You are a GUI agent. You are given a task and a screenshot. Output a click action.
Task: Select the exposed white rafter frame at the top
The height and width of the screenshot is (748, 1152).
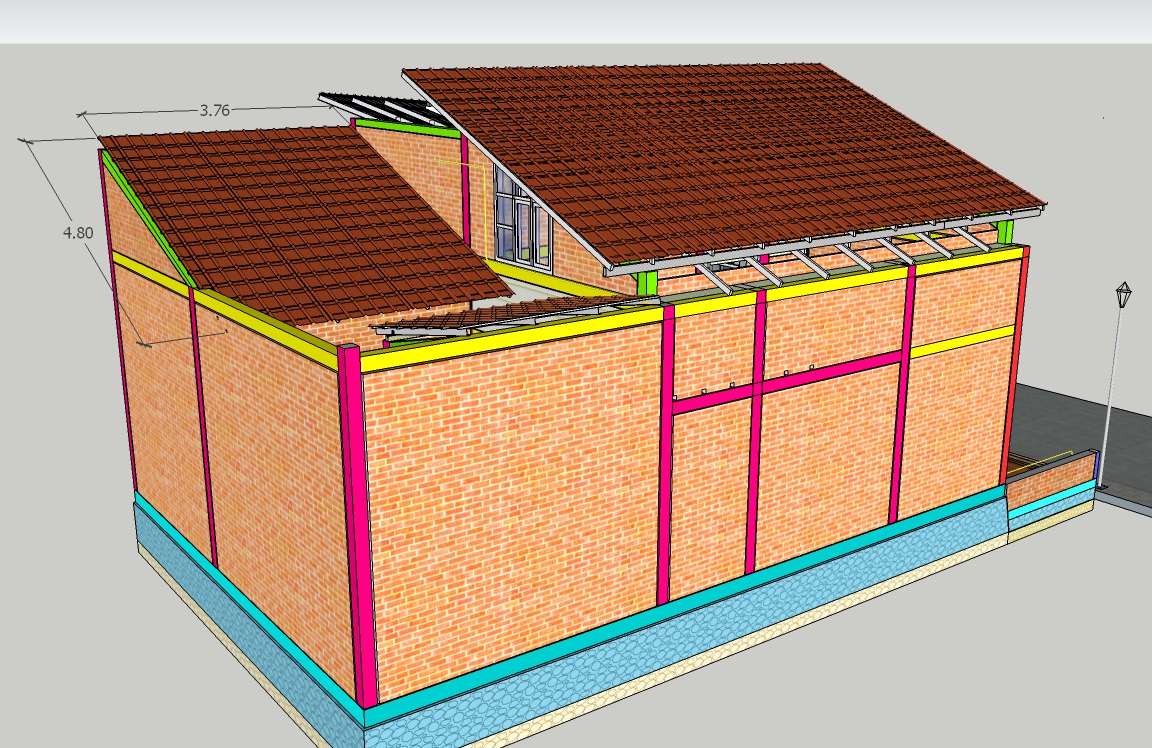(x=380, y=108)
